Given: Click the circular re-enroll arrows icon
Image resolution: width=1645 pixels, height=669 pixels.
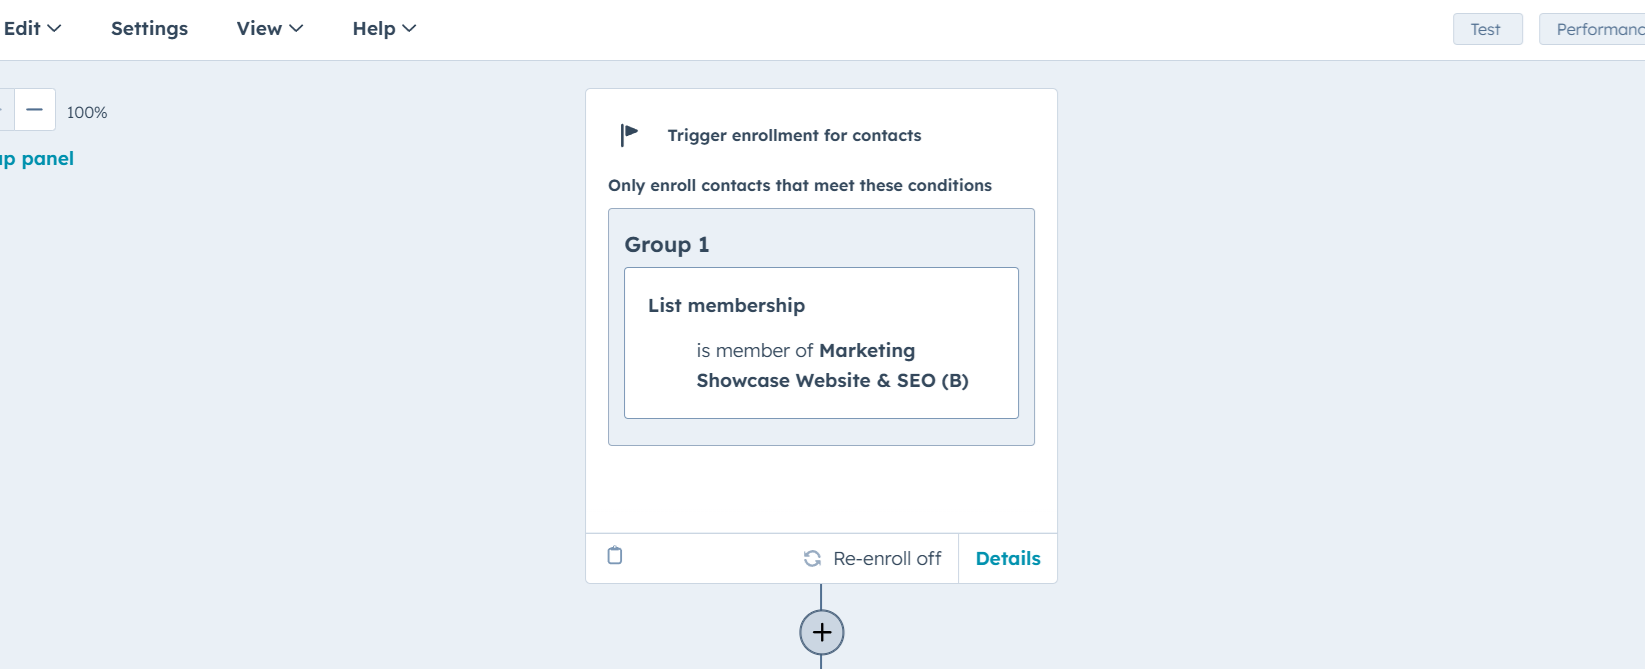Looking at the screenshot, I should pyautogui.click(x=810, y=558).
